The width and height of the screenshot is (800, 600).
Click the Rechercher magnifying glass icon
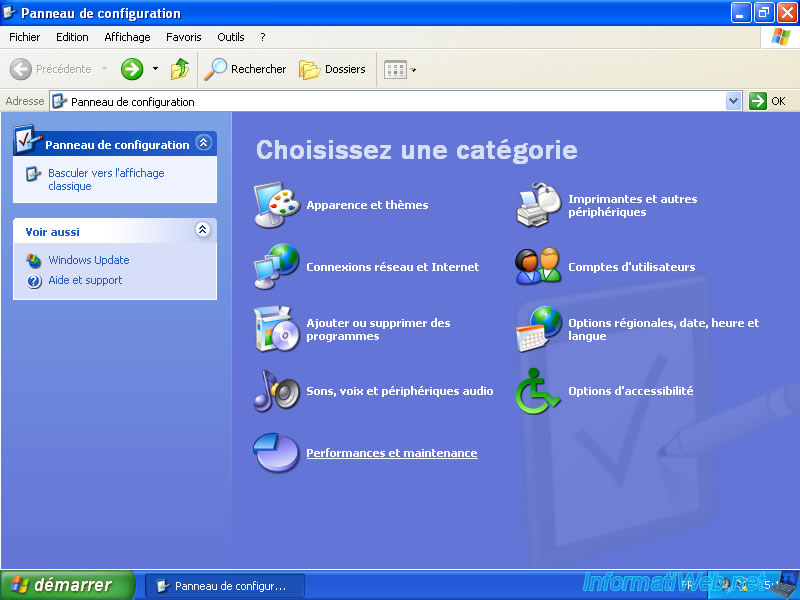(x=215, y=69)
